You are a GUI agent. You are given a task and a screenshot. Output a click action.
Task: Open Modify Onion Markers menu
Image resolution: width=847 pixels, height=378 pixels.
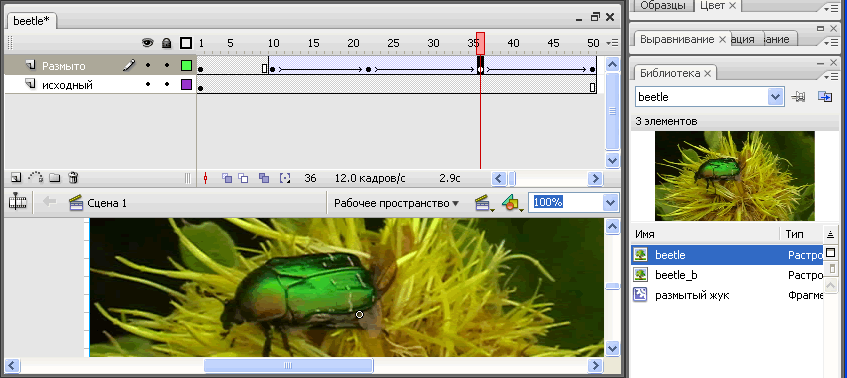(285, 178)
